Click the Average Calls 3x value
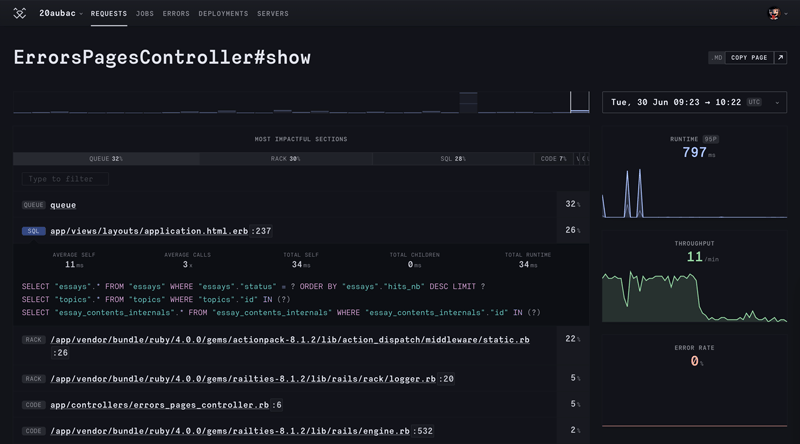800x444 pixels. (x=187, y=264)
